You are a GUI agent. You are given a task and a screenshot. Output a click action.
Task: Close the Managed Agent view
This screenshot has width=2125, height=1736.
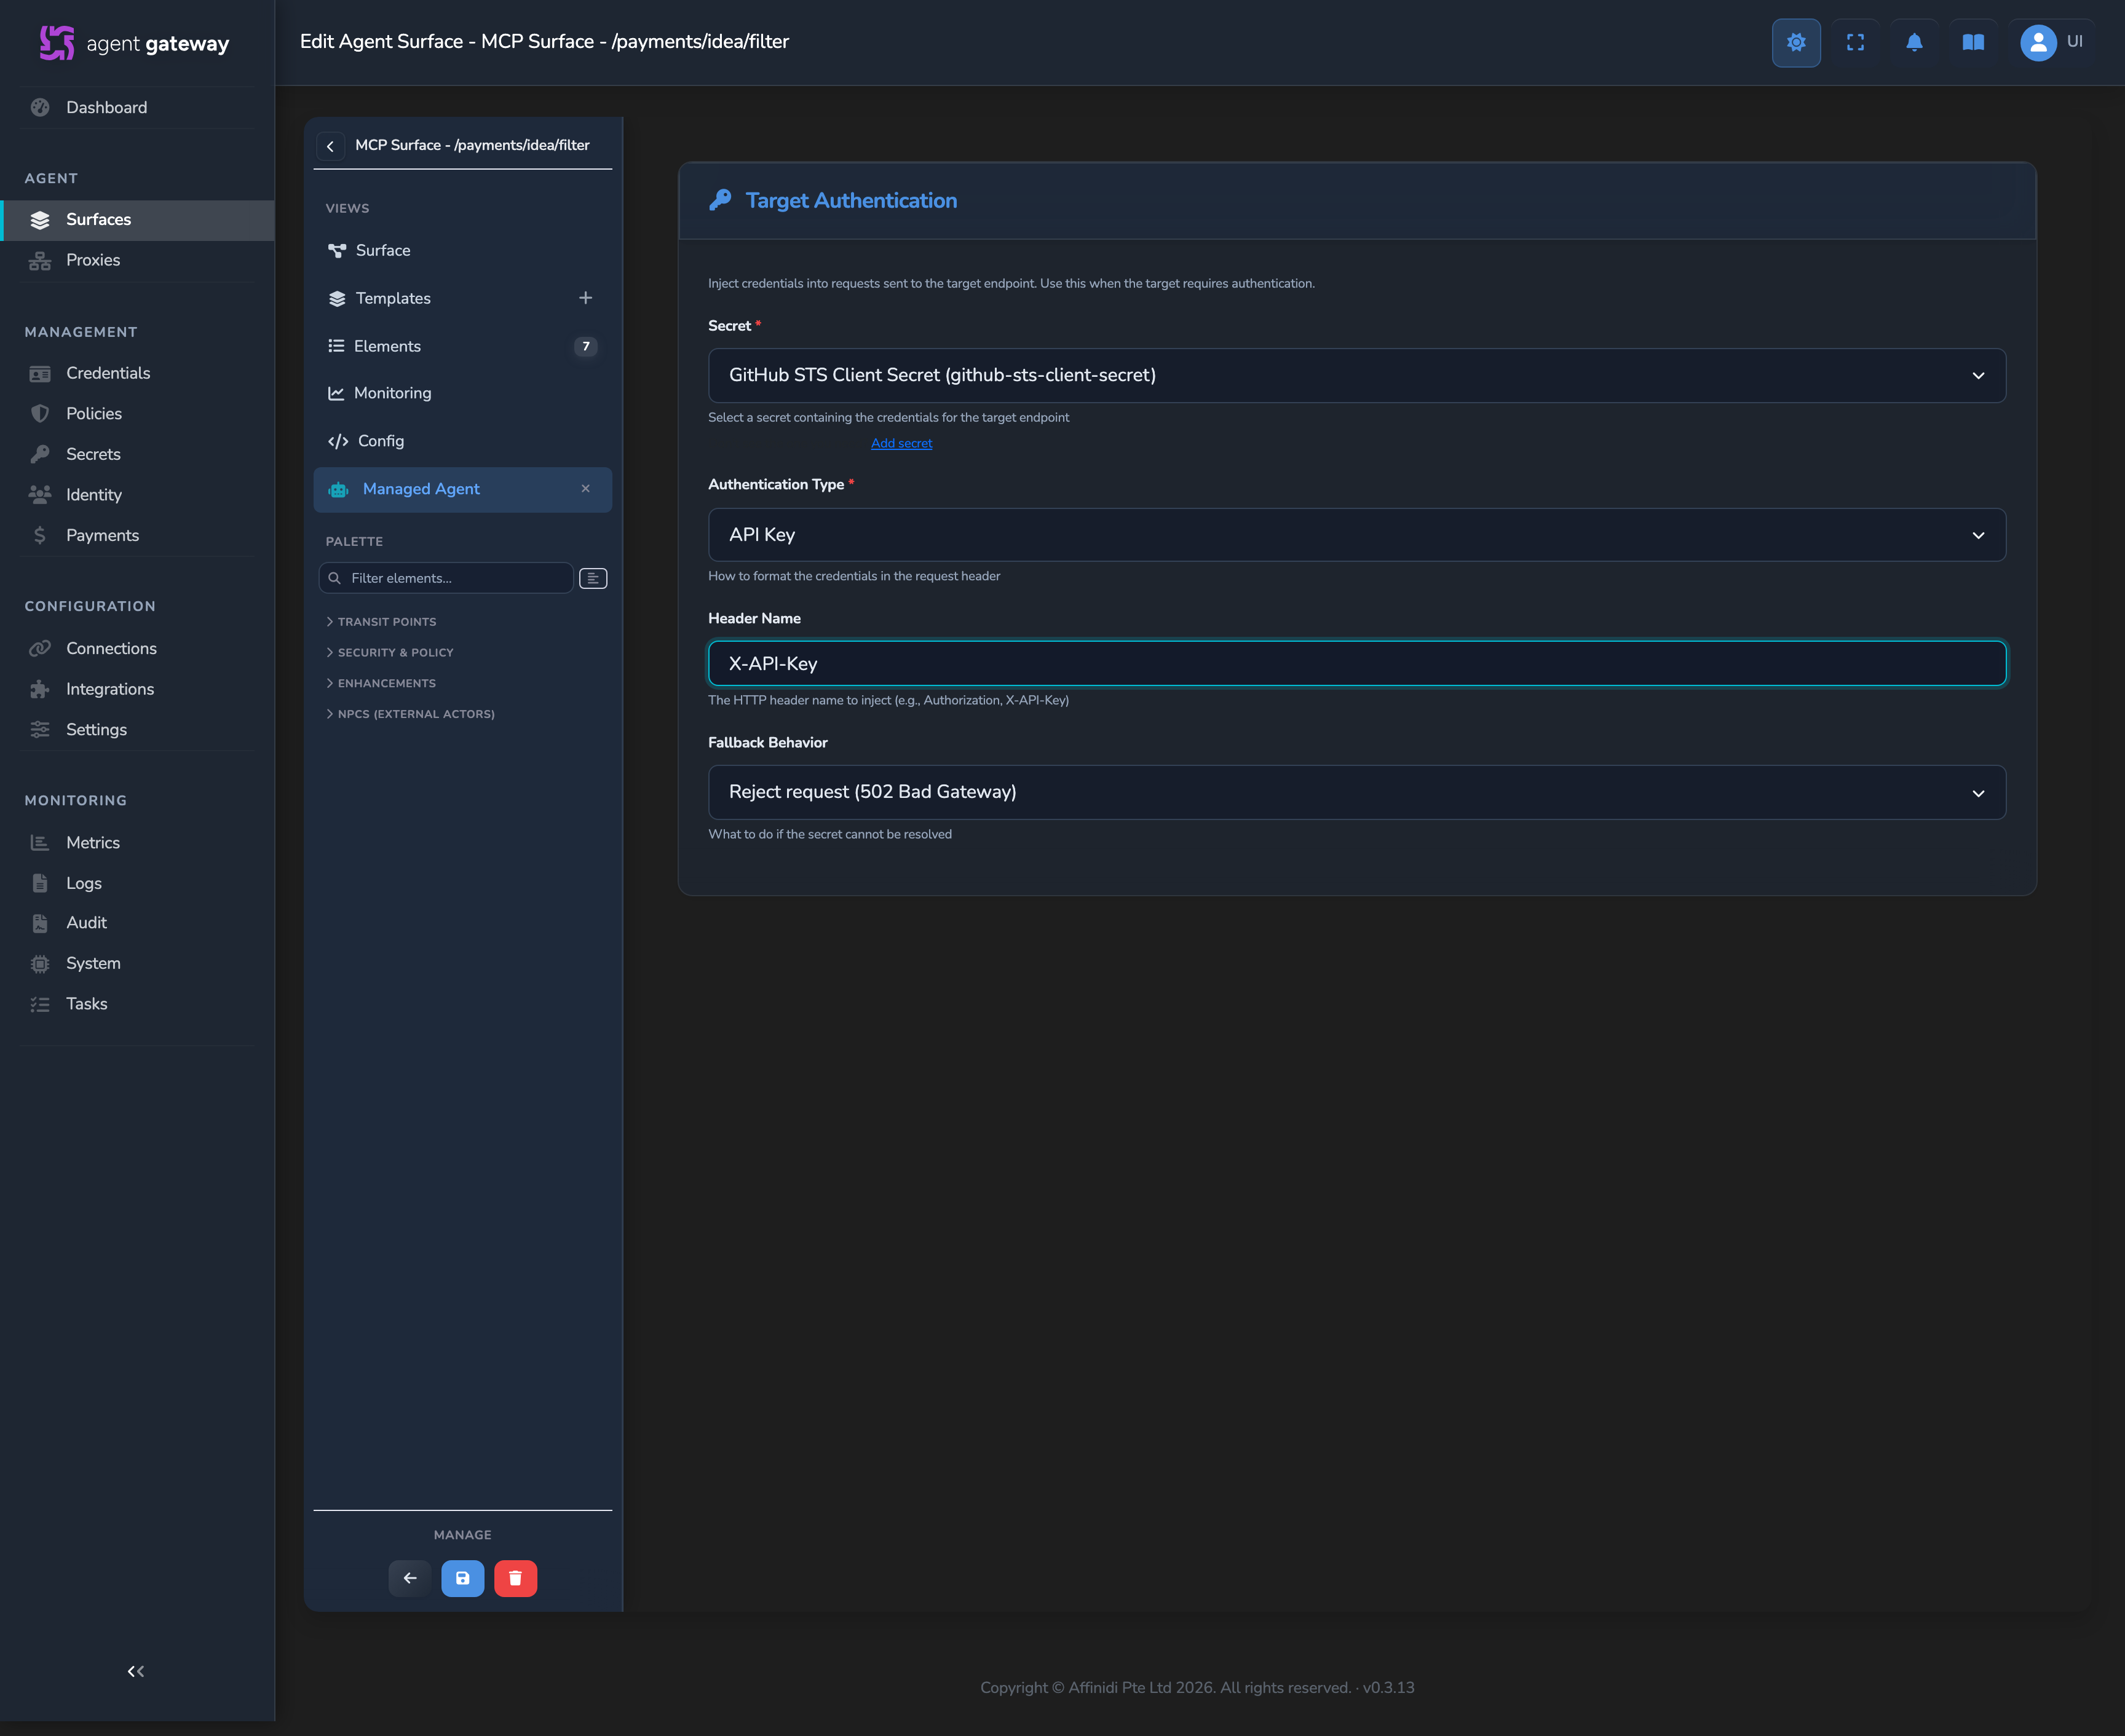point(586,489)
